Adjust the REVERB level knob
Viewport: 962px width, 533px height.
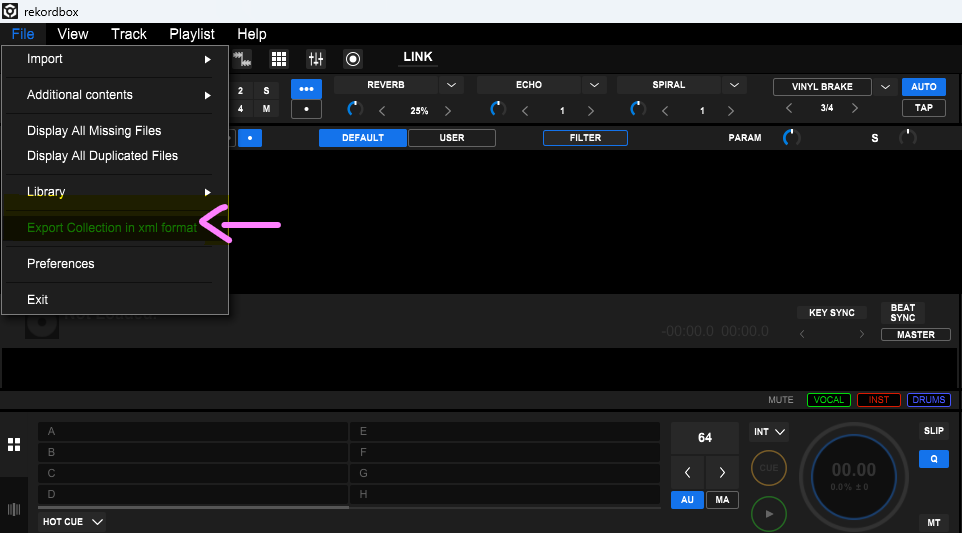(x=355, y=109)
